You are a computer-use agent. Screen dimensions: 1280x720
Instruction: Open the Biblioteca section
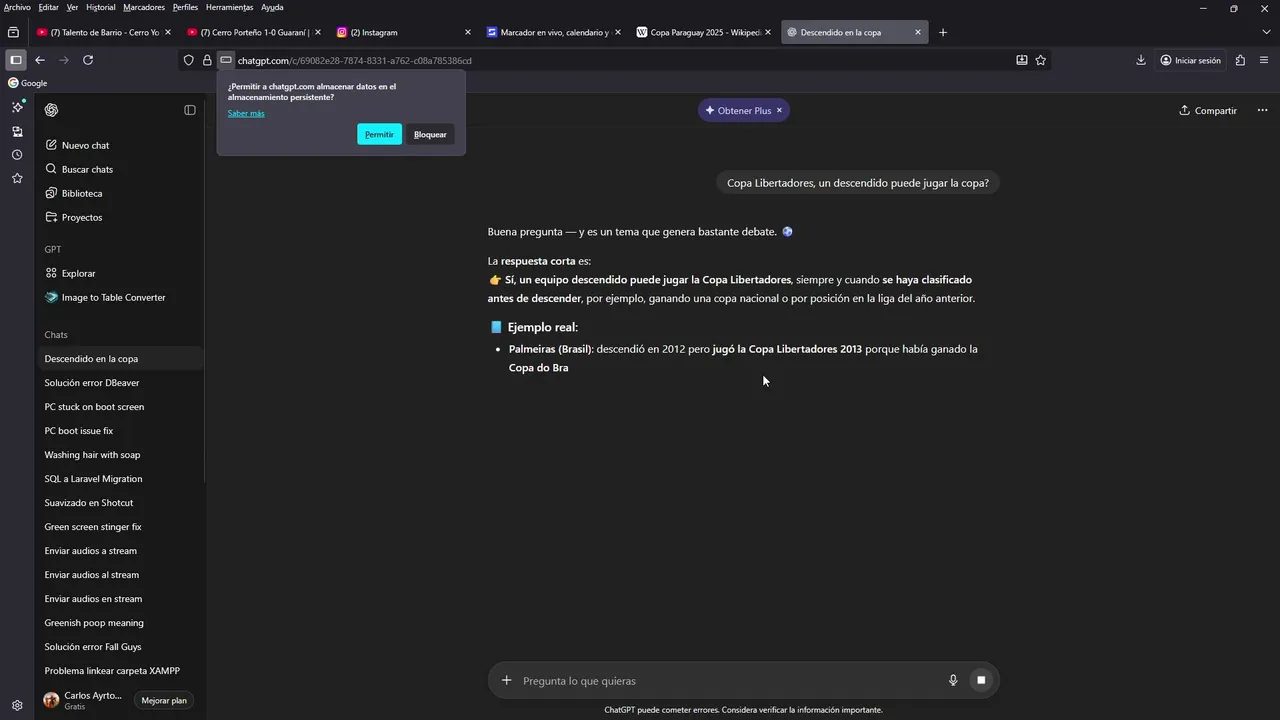pyautogui.click(x=120, y=193)
